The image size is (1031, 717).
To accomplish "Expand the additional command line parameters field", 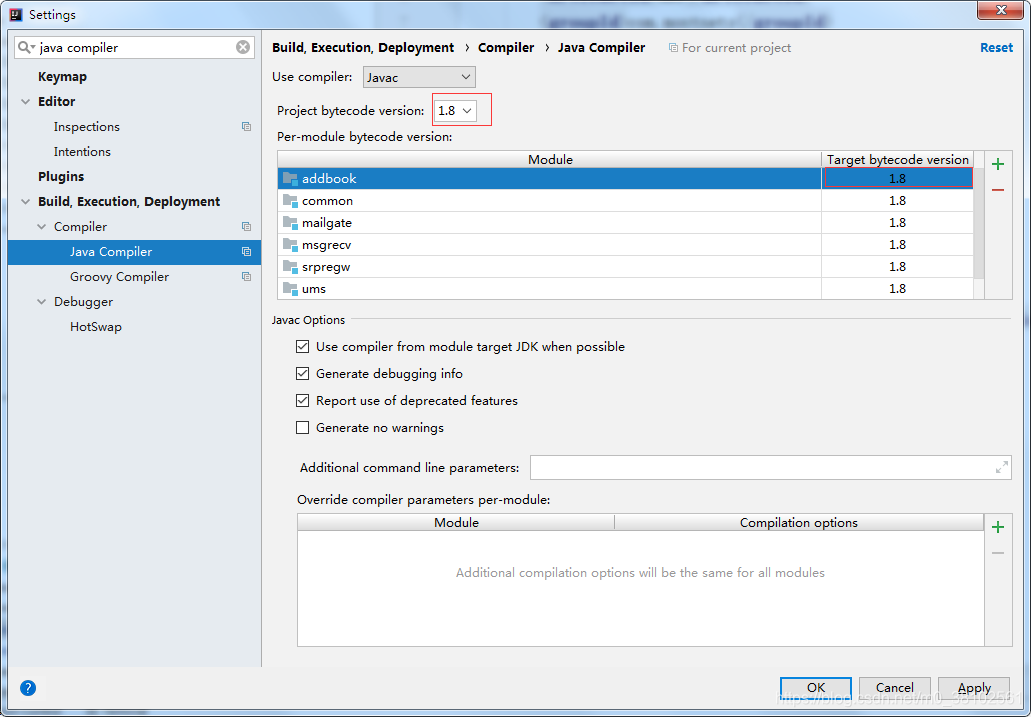I will click(1001, 468).
